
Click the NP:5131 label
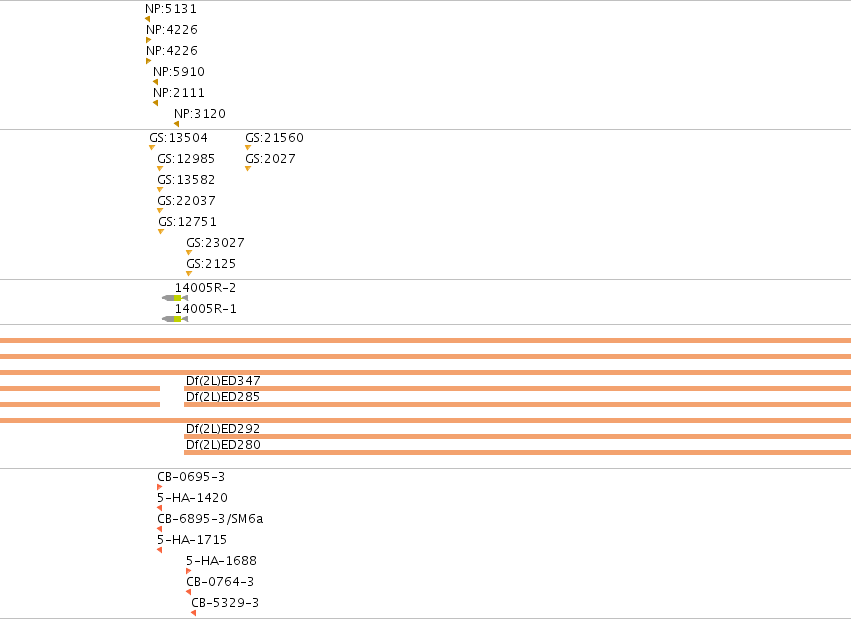[171, 9]
